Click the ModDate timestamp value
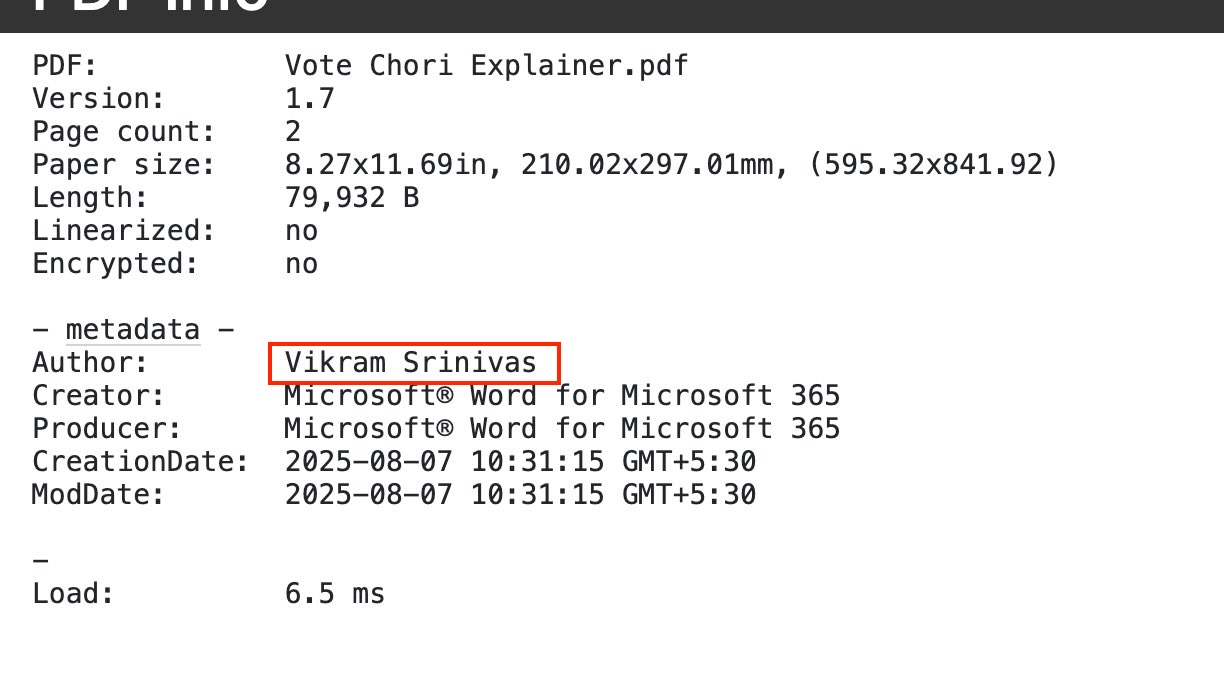Screen dimensions: 1224x678 (520, 495)
